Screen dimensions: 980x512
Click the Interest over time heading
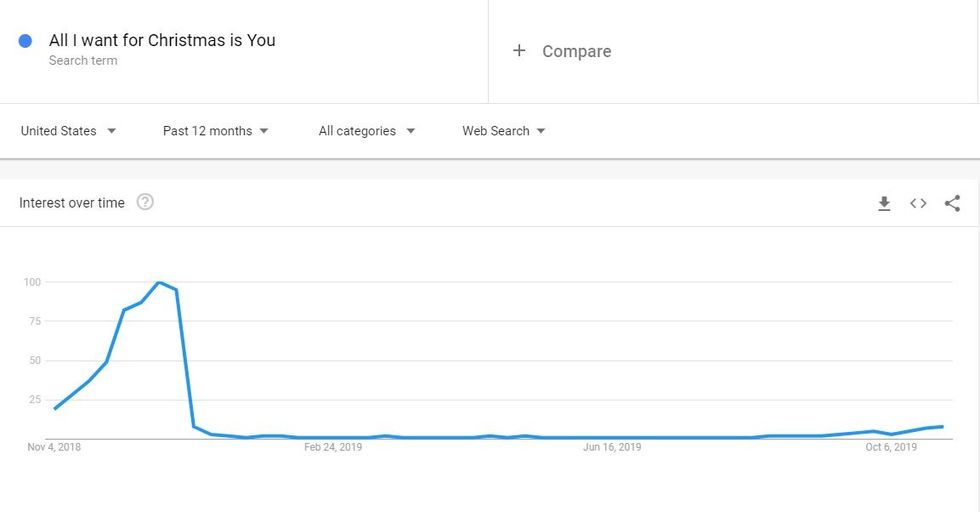coord(72,203)
